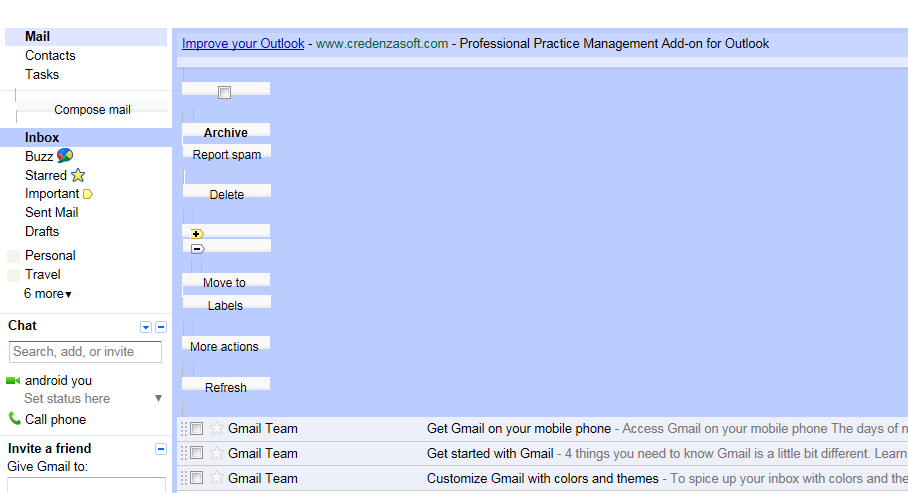Open the Chat options dropdown arrow
Screen dimensions: 908x493
point(146,327)
